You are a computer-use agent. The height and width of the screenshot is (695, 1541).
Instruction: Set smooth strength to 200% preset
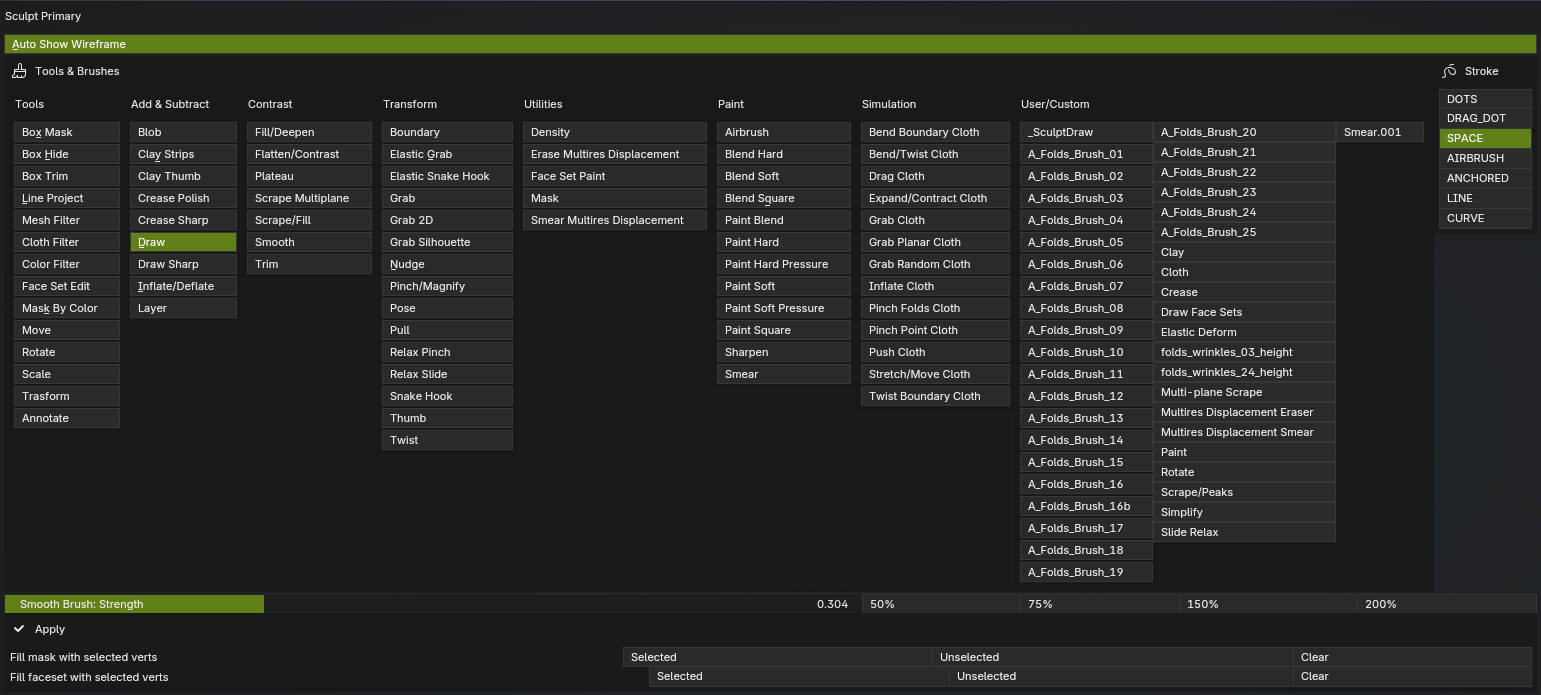coord(1447,604)
